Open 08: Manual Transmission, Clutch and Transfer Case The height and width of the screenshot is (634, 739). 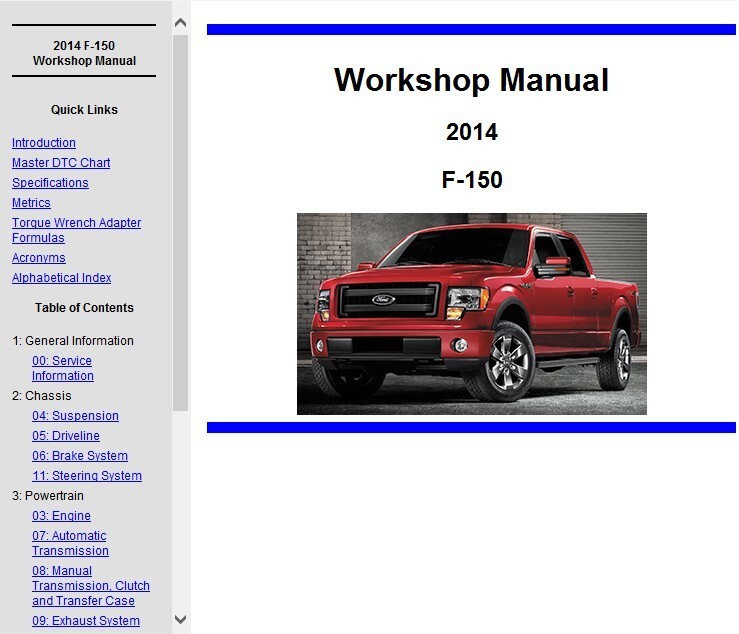pos(91,585)
